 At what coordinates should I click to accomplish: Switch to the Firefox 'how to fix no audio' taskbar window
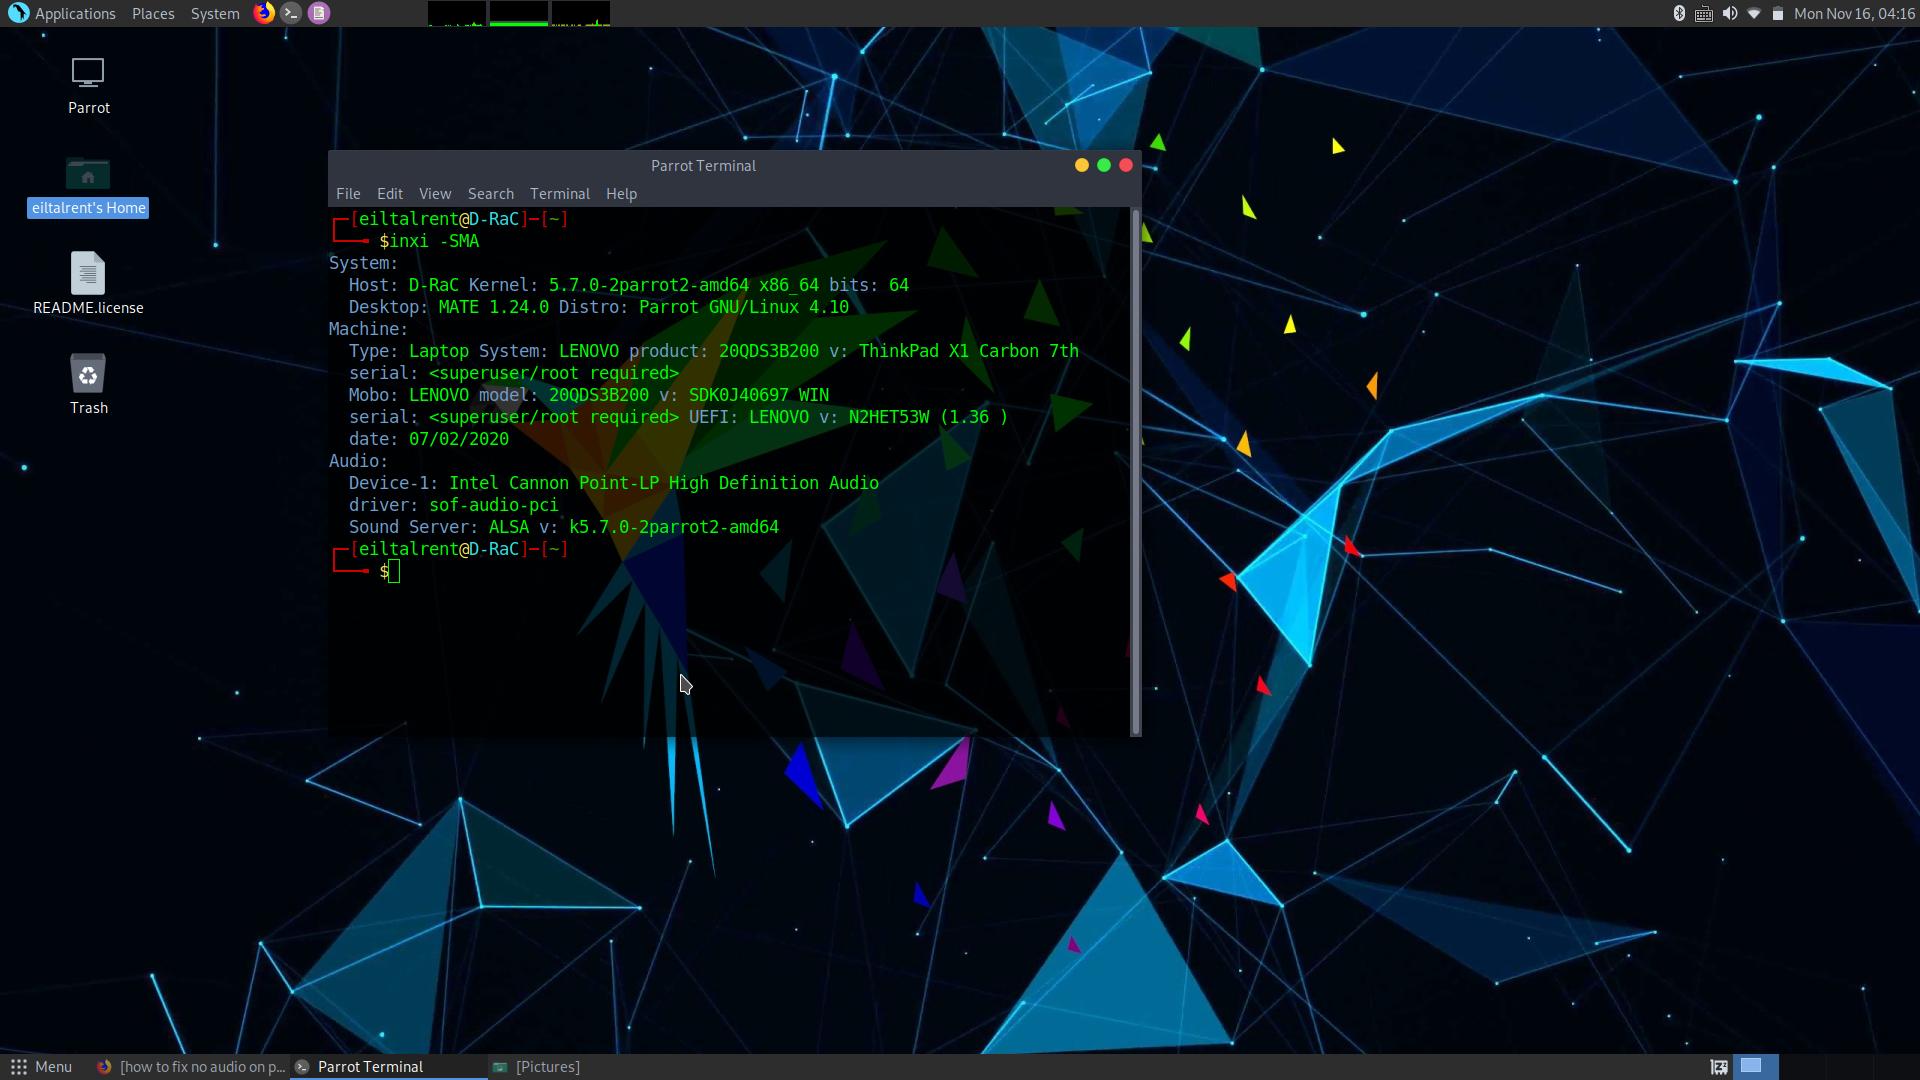point(191,1067)
